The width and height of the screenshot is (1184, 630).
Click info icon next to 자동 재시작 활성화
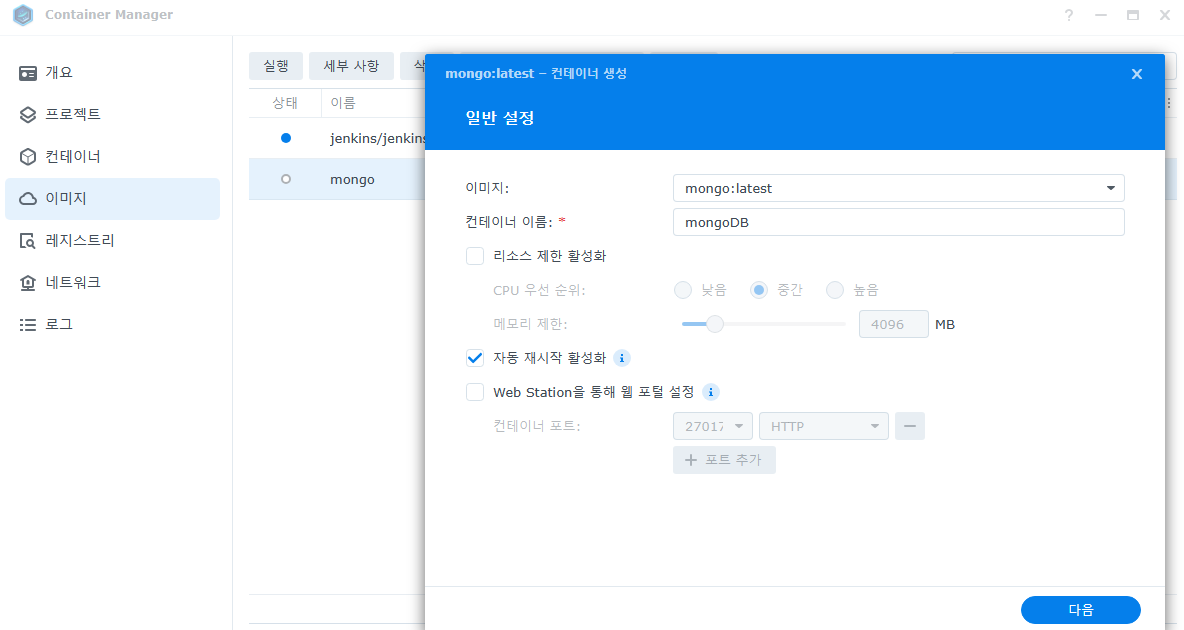[x=621, y=358]
